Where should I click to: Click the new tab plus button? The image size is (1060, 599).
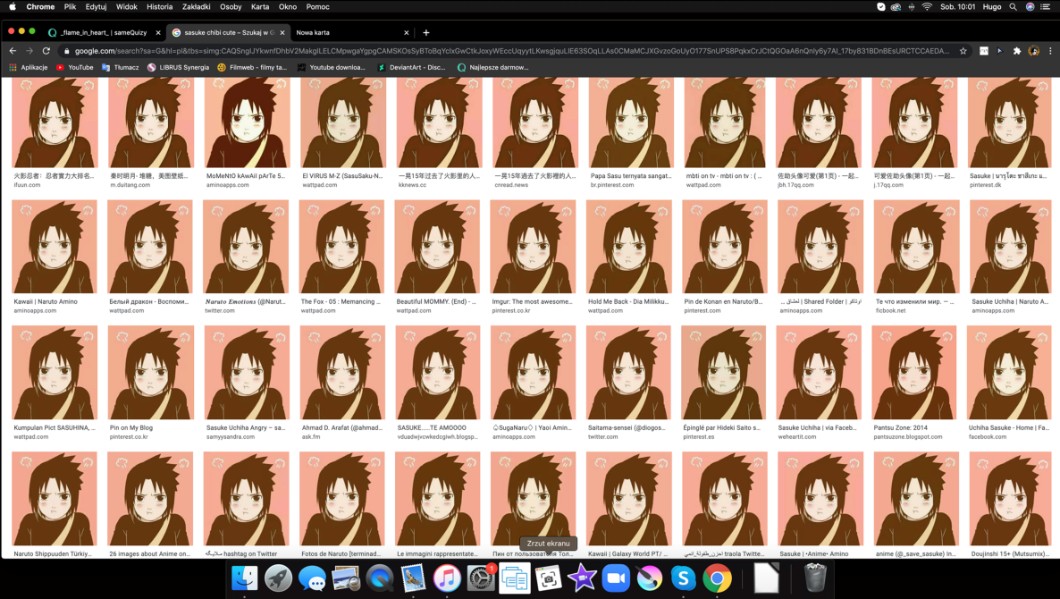pos(426,32)
